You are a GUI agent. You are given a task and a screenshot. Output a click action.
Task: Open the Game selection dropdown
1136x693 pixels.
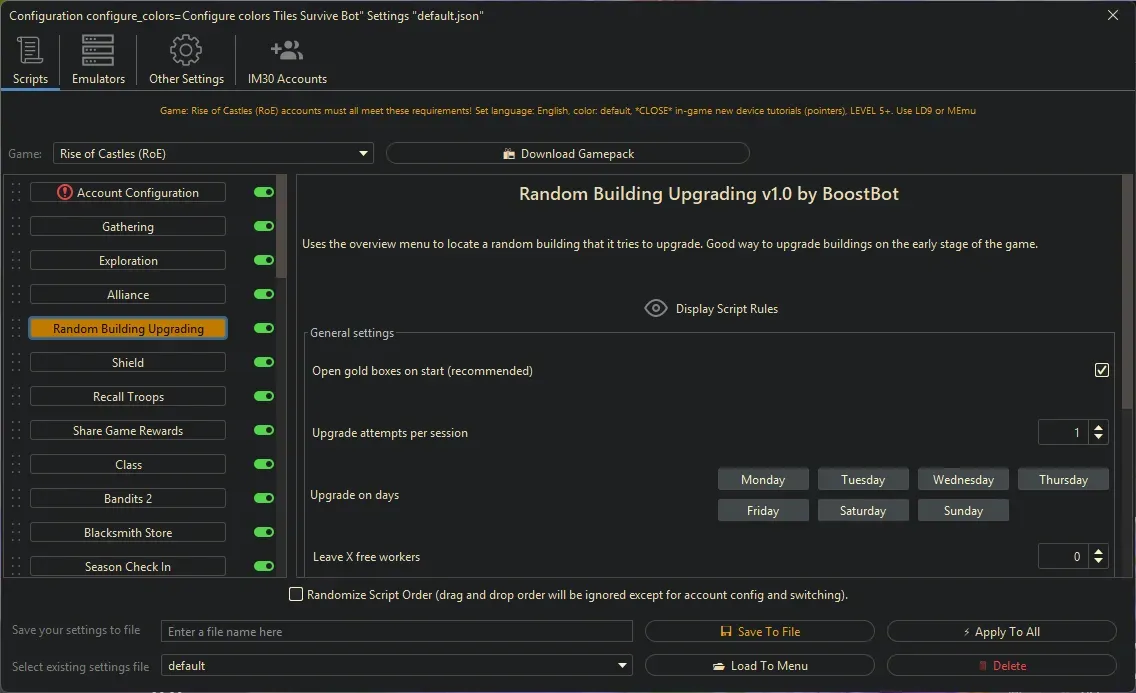(x=213, y=154)
